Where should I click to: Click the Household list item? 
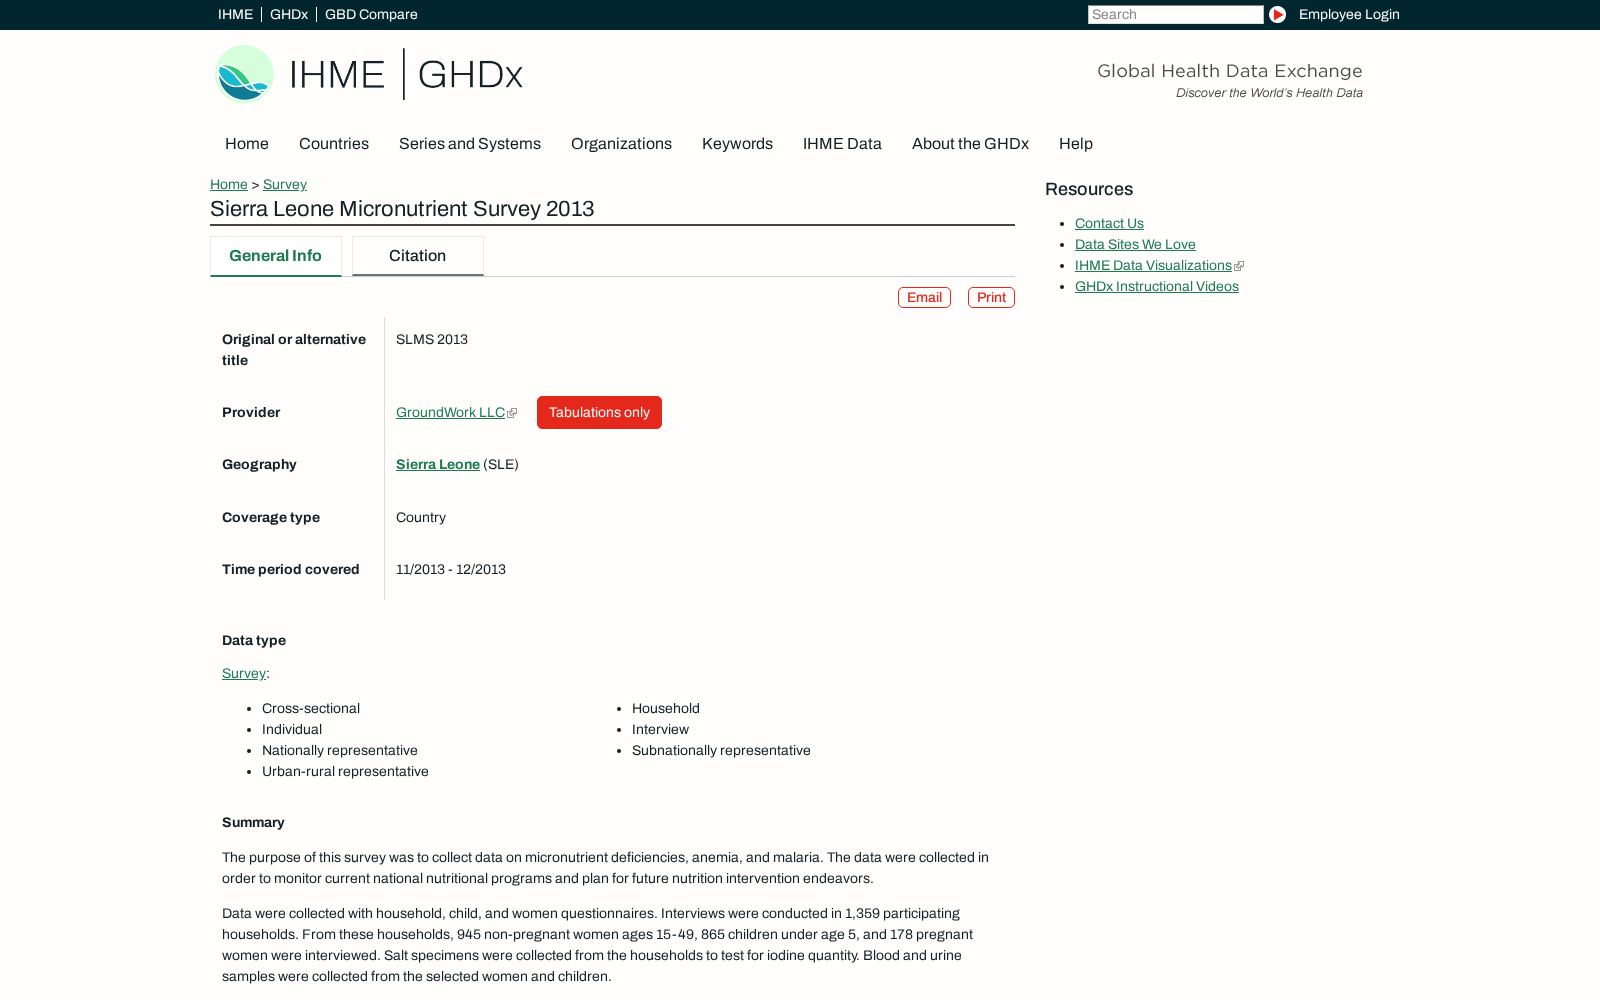click(666, 708)
